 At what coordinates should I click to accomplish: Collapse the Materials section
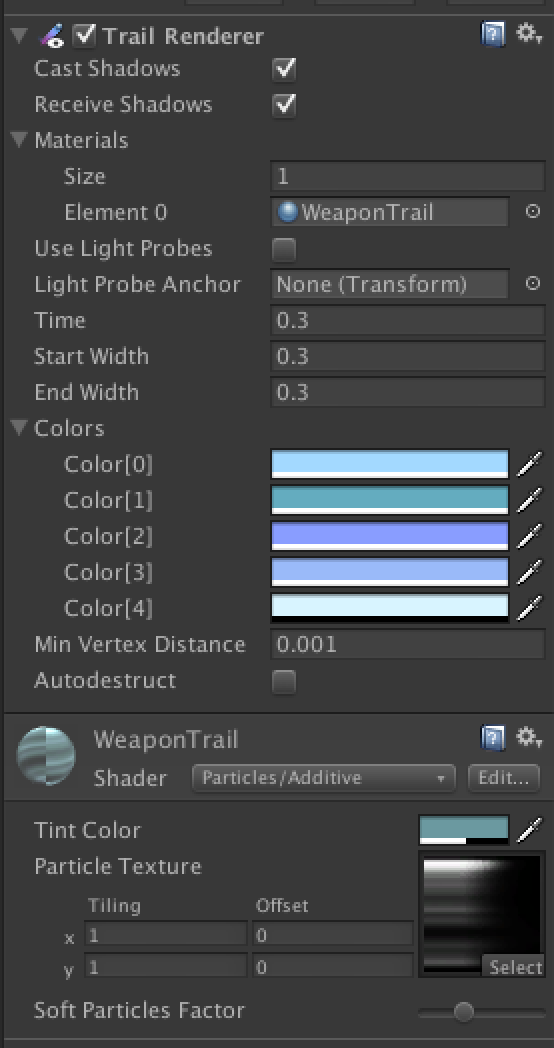tap(19, 140)
